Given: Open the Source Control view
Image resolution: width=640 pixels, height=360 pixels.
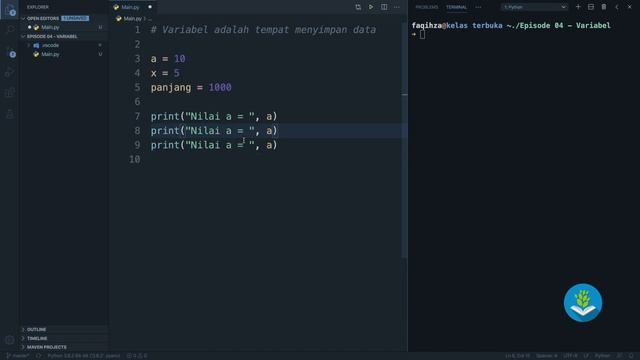Looking at the screenshot, I should (10, 52).
